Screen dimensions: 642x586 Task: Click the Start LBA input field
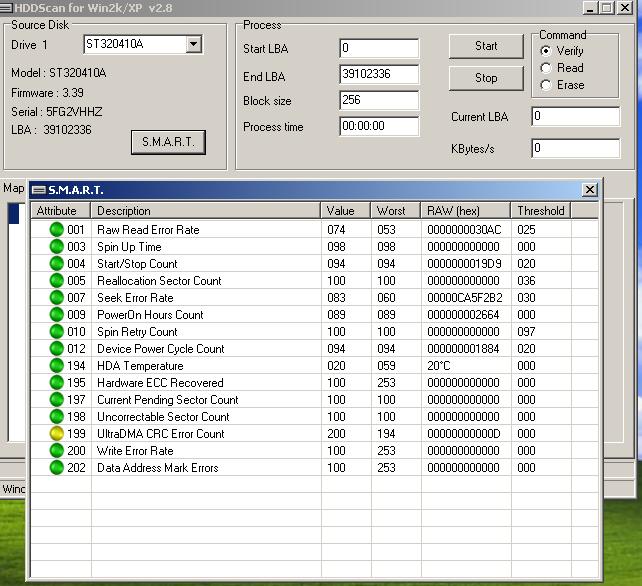coord(379,48)
